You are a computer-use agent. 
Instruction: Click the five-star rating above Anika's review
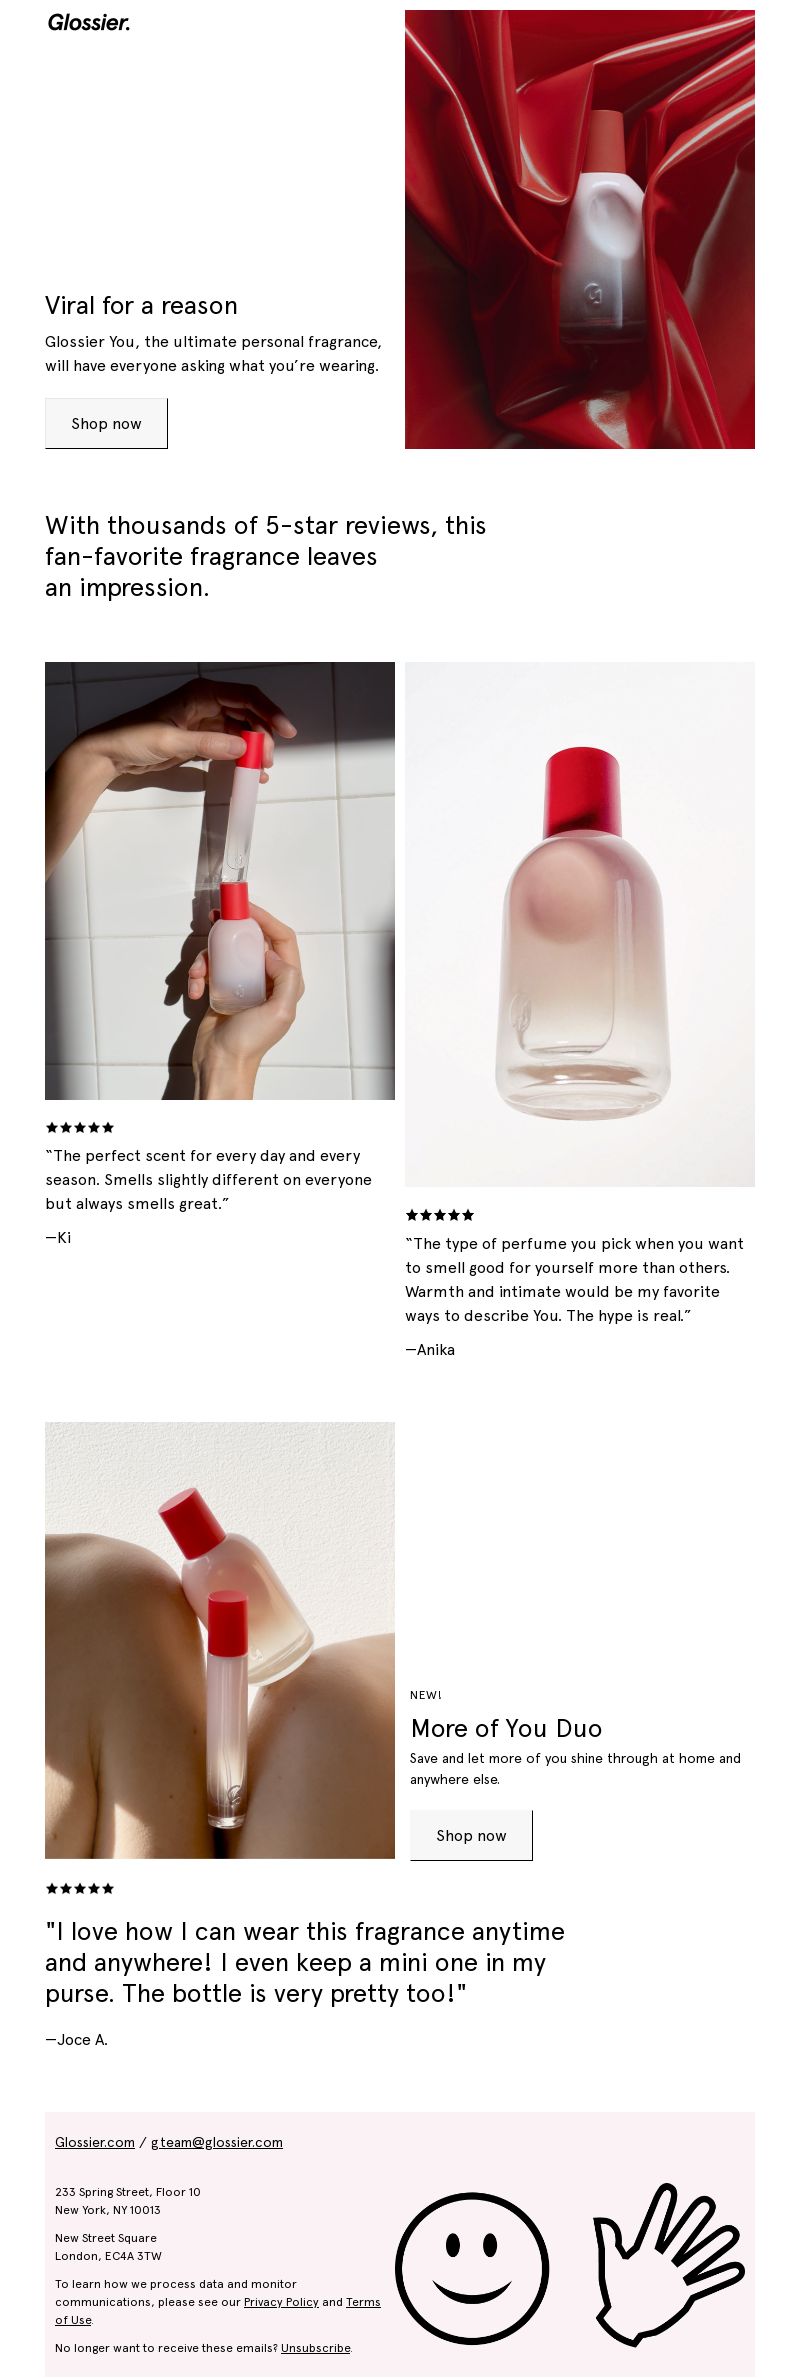[x=440, y=1215]
